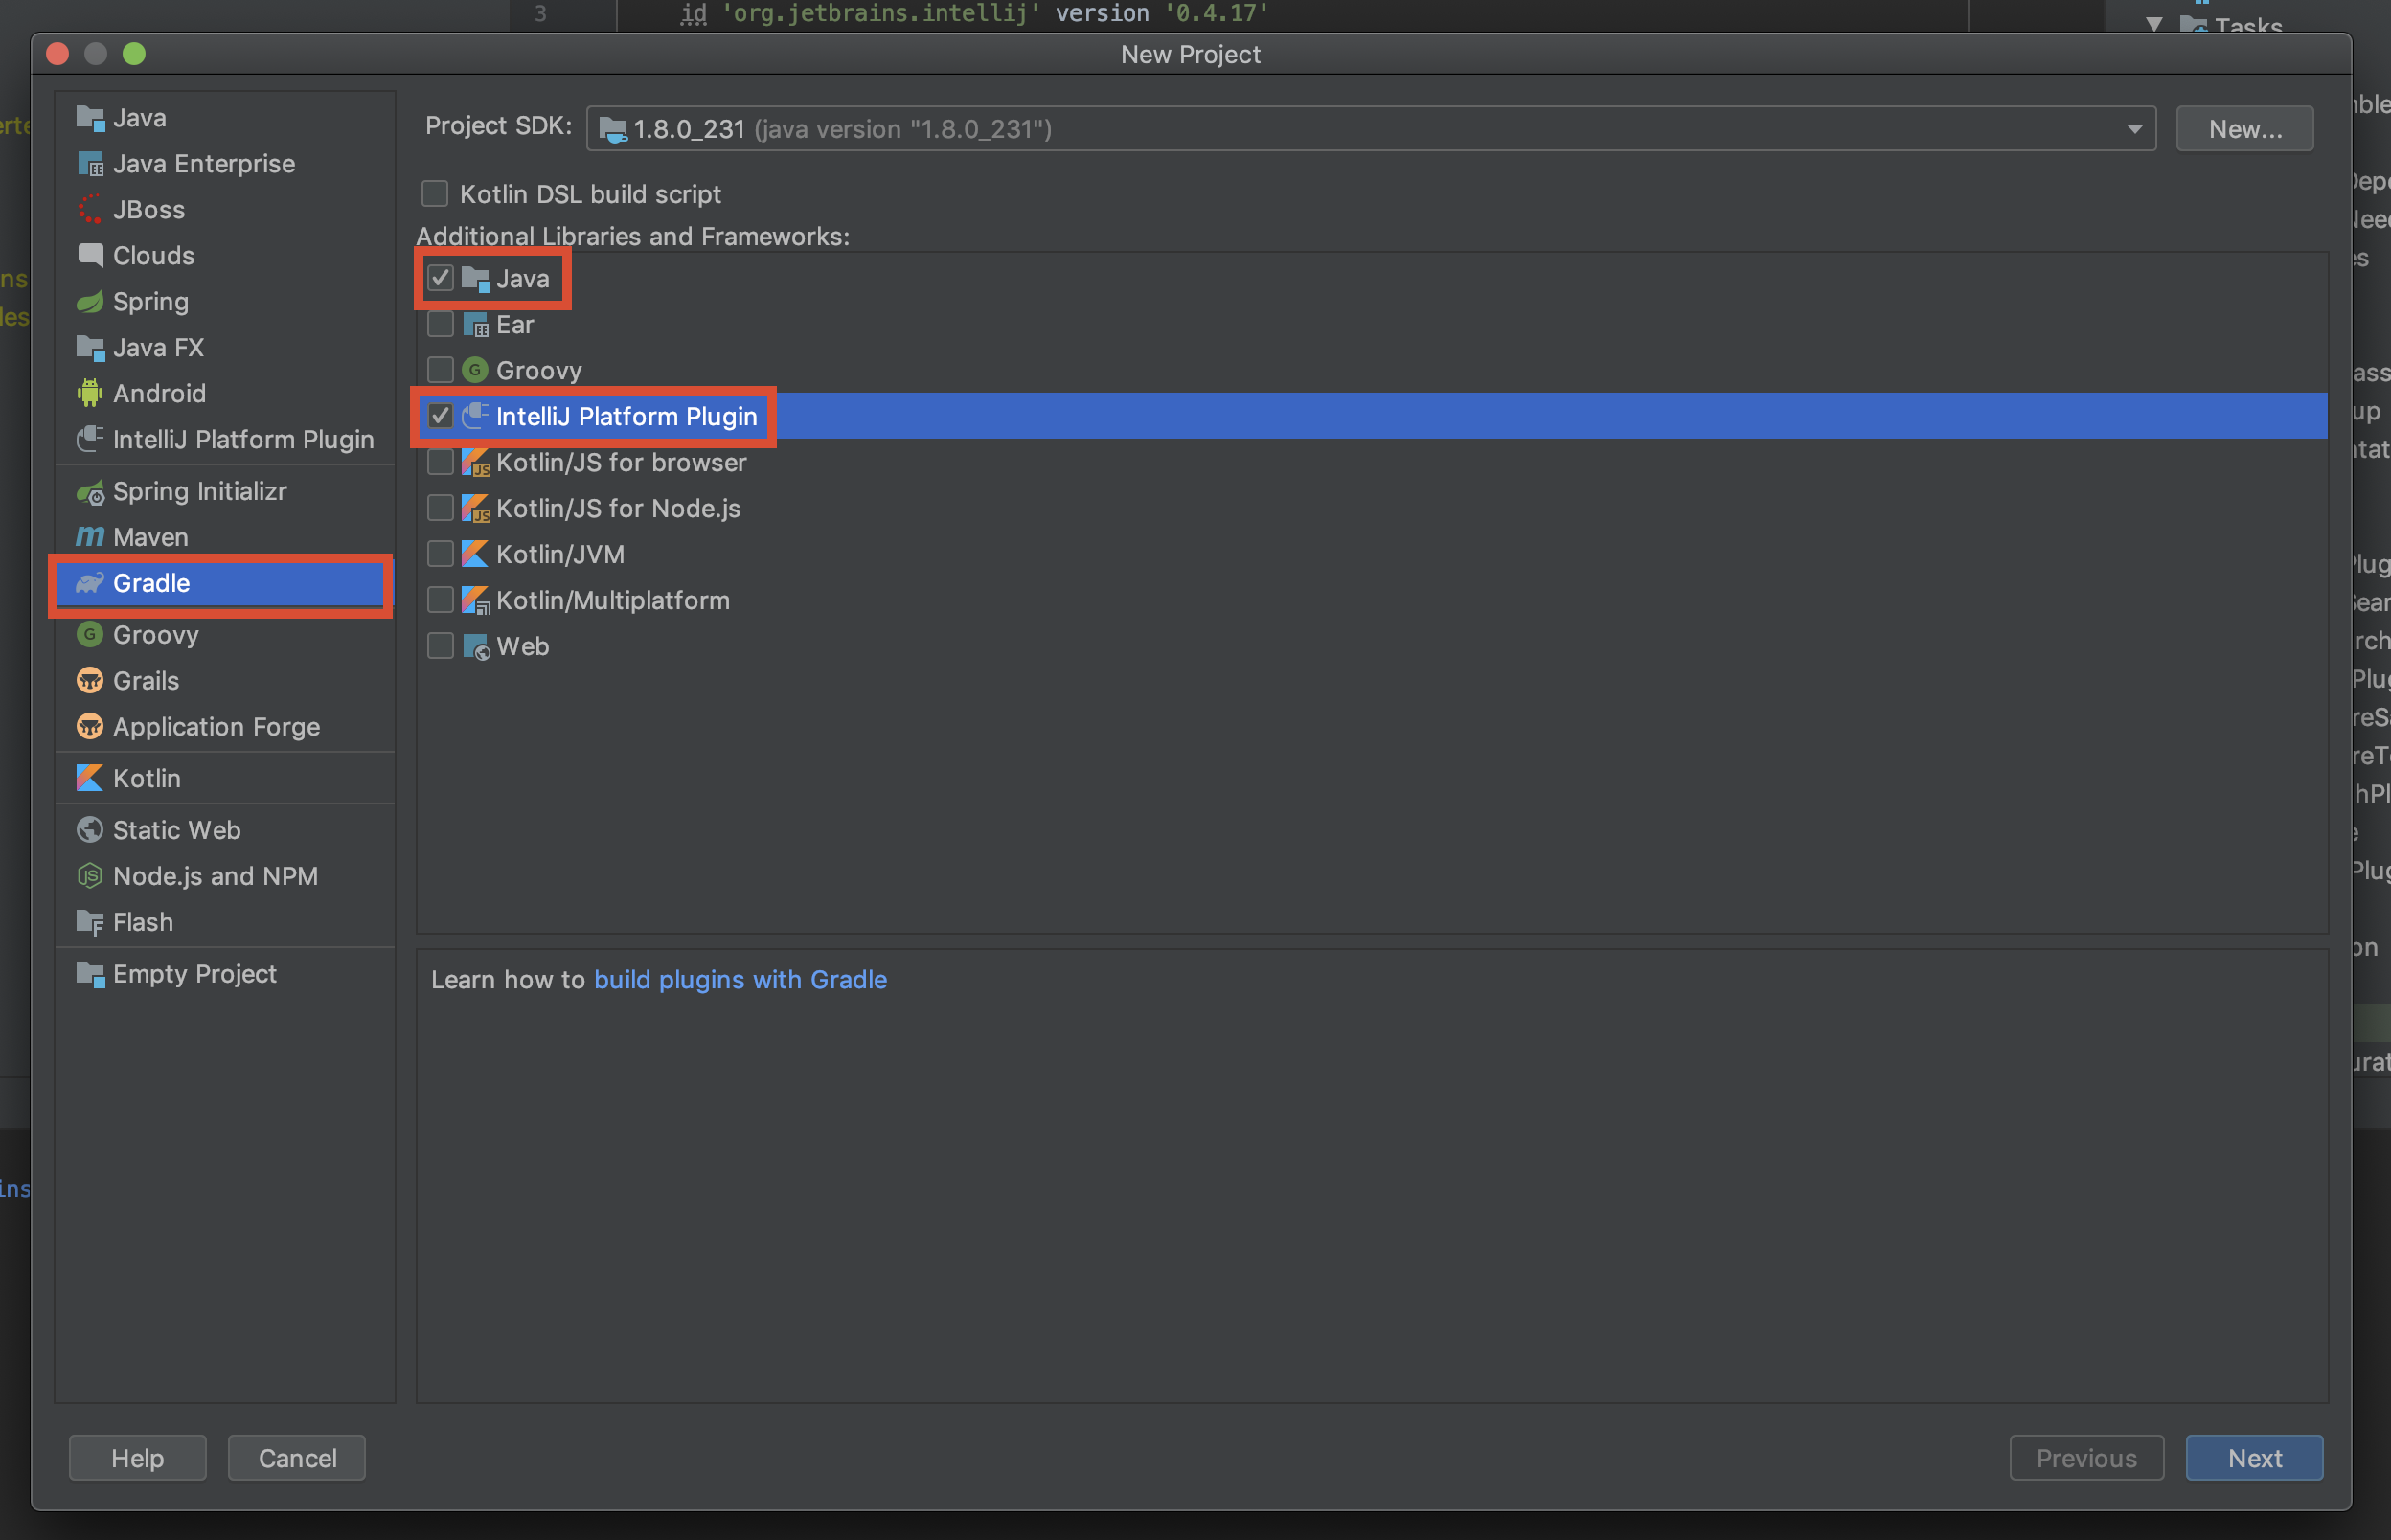Viewport: 2391px width, 1540px height.
Task: Click the Grails icon in sidebar
Action: 90,681
